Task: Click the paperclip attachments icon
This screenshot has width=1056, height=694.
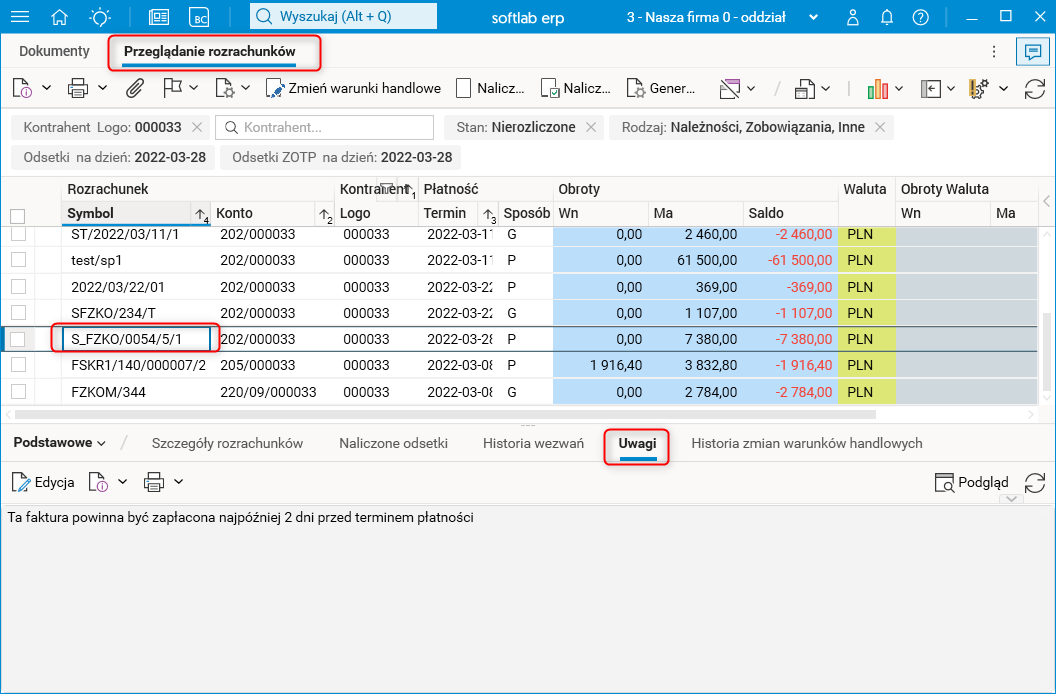Action: coord(134,88)
